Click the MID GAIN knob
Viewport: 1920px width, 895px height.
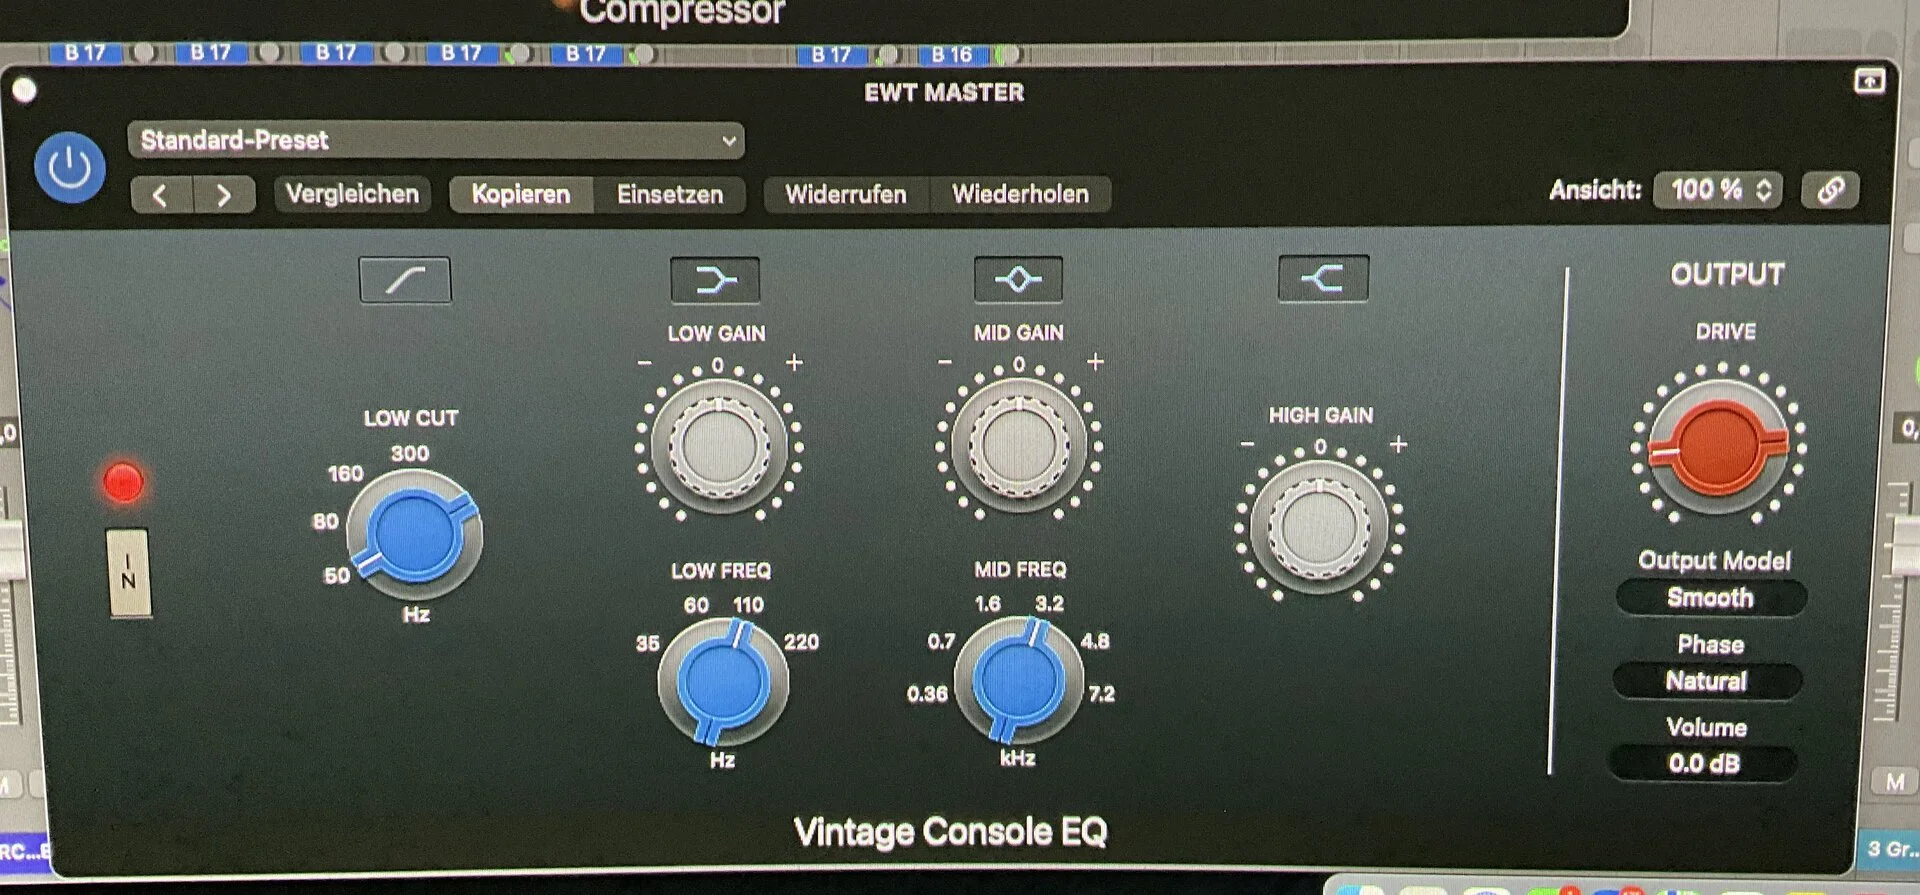point(1019,444)
